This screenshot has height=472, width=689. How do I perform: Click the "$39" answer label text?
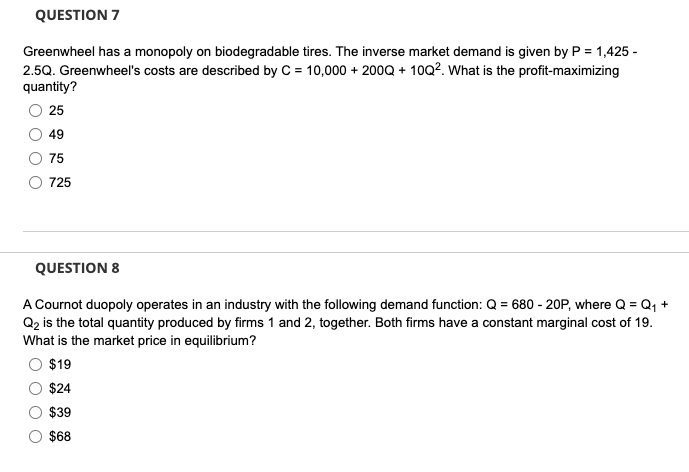coord(60,412)
